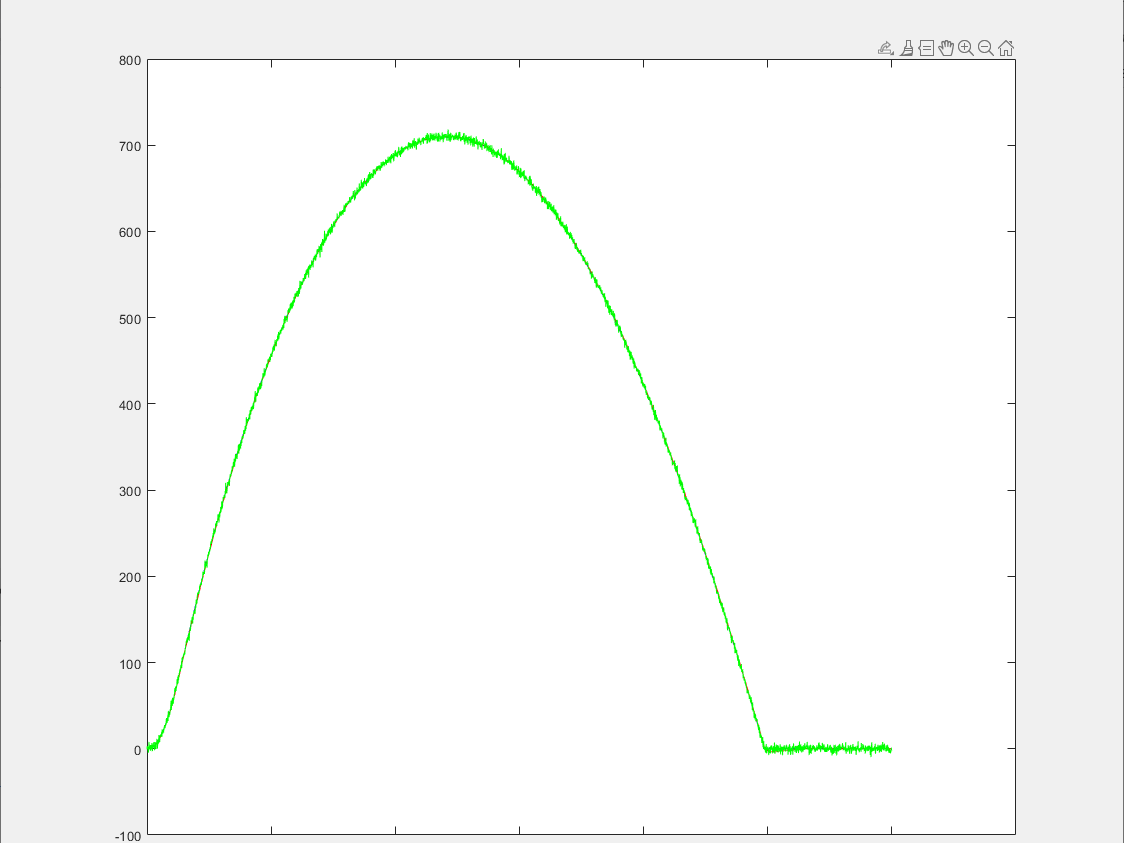Select the Zoom In magnifier
1124x843 pixels.
pos(966,48)
